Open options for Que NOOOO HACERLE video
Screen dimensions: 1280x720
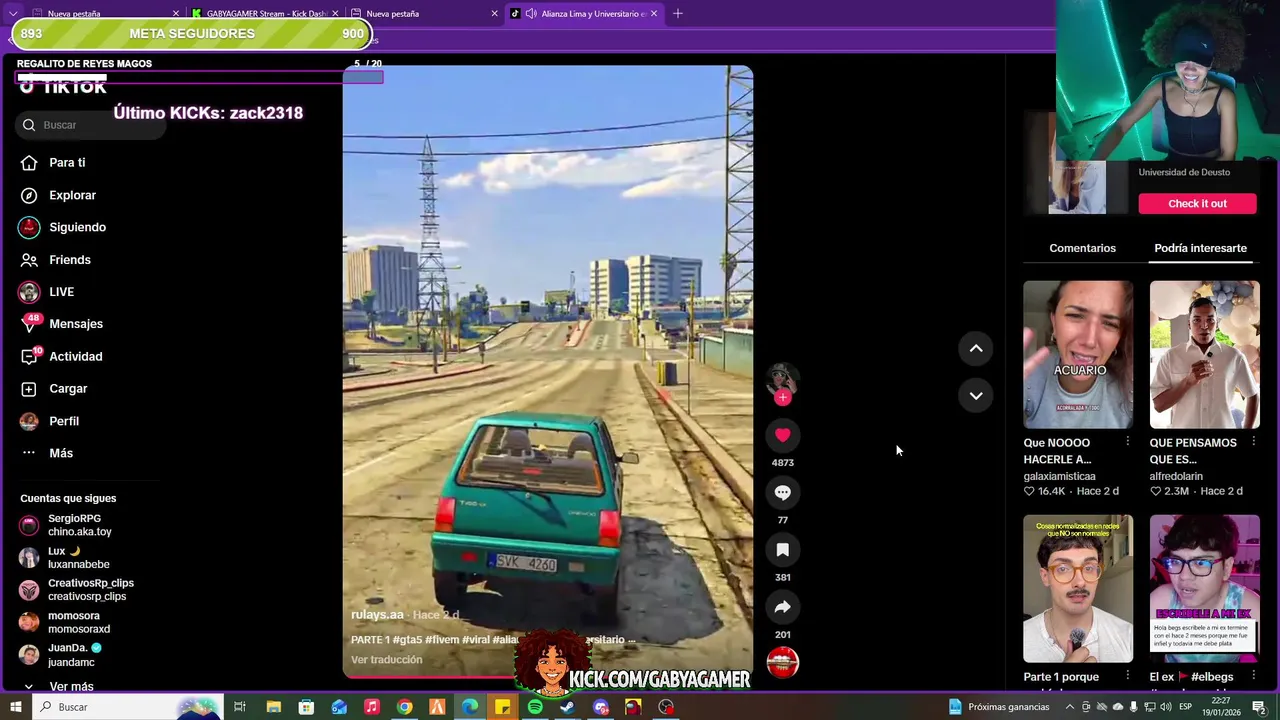[1127, 442]
